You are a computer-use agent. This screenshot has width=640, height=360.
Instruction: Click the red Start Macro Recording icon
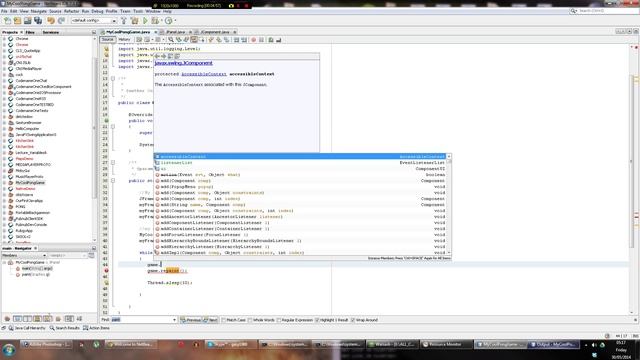(253, 40)
